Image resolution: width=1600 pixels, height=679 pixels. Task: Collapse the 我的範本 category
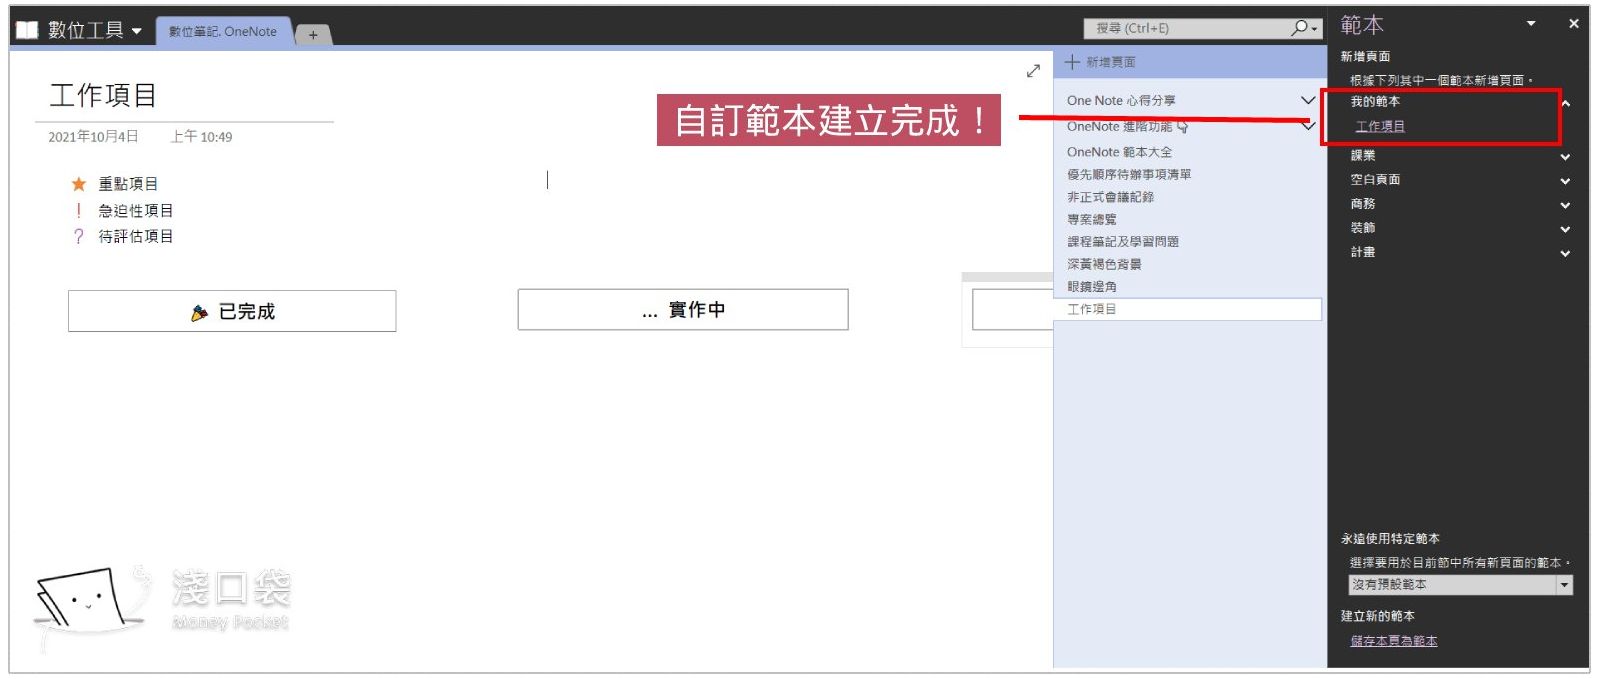pos(1566,103)
